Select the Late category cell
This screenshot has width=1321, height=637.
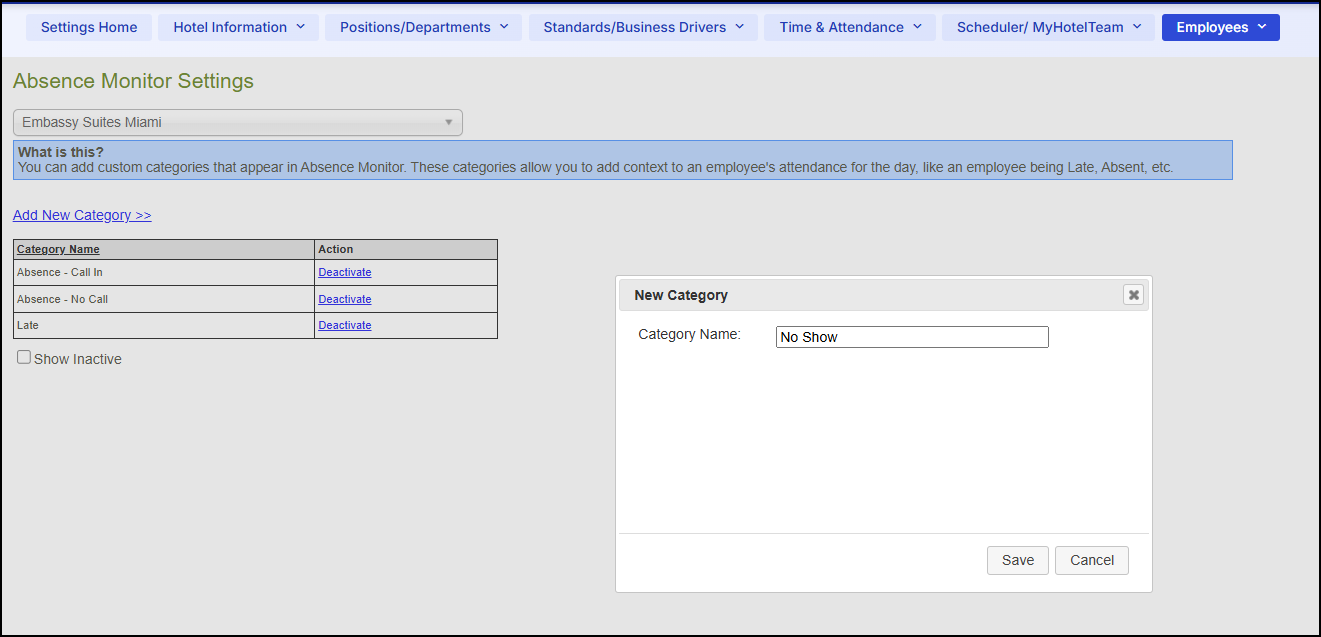164,325
